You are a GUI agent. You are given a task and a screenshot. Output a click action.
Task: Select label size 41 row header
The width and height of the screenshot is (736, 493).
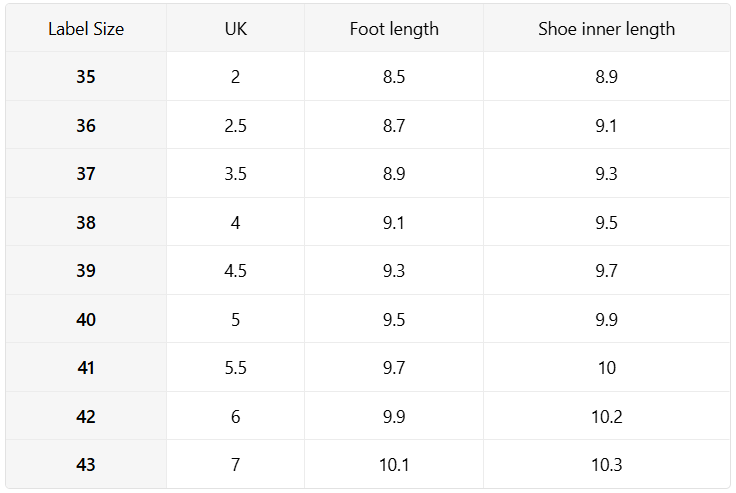click(x=86, y=368)
